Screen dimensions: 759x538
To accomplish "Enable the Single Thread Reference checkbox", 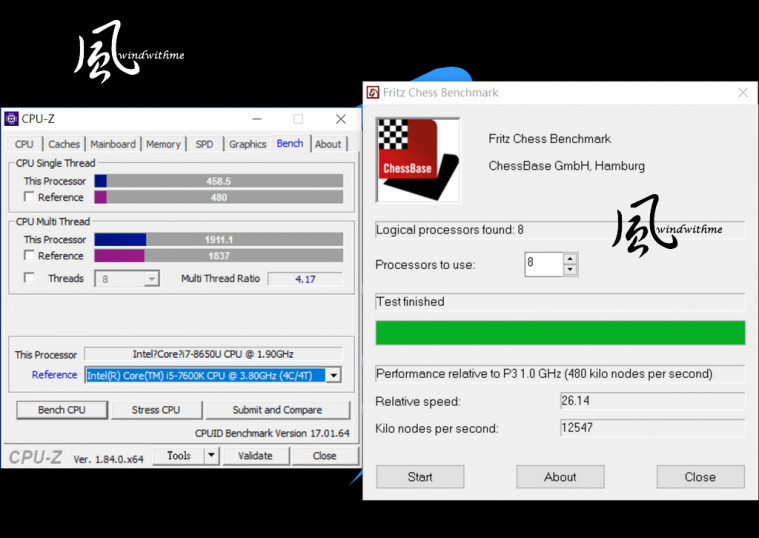I will 29,197.
